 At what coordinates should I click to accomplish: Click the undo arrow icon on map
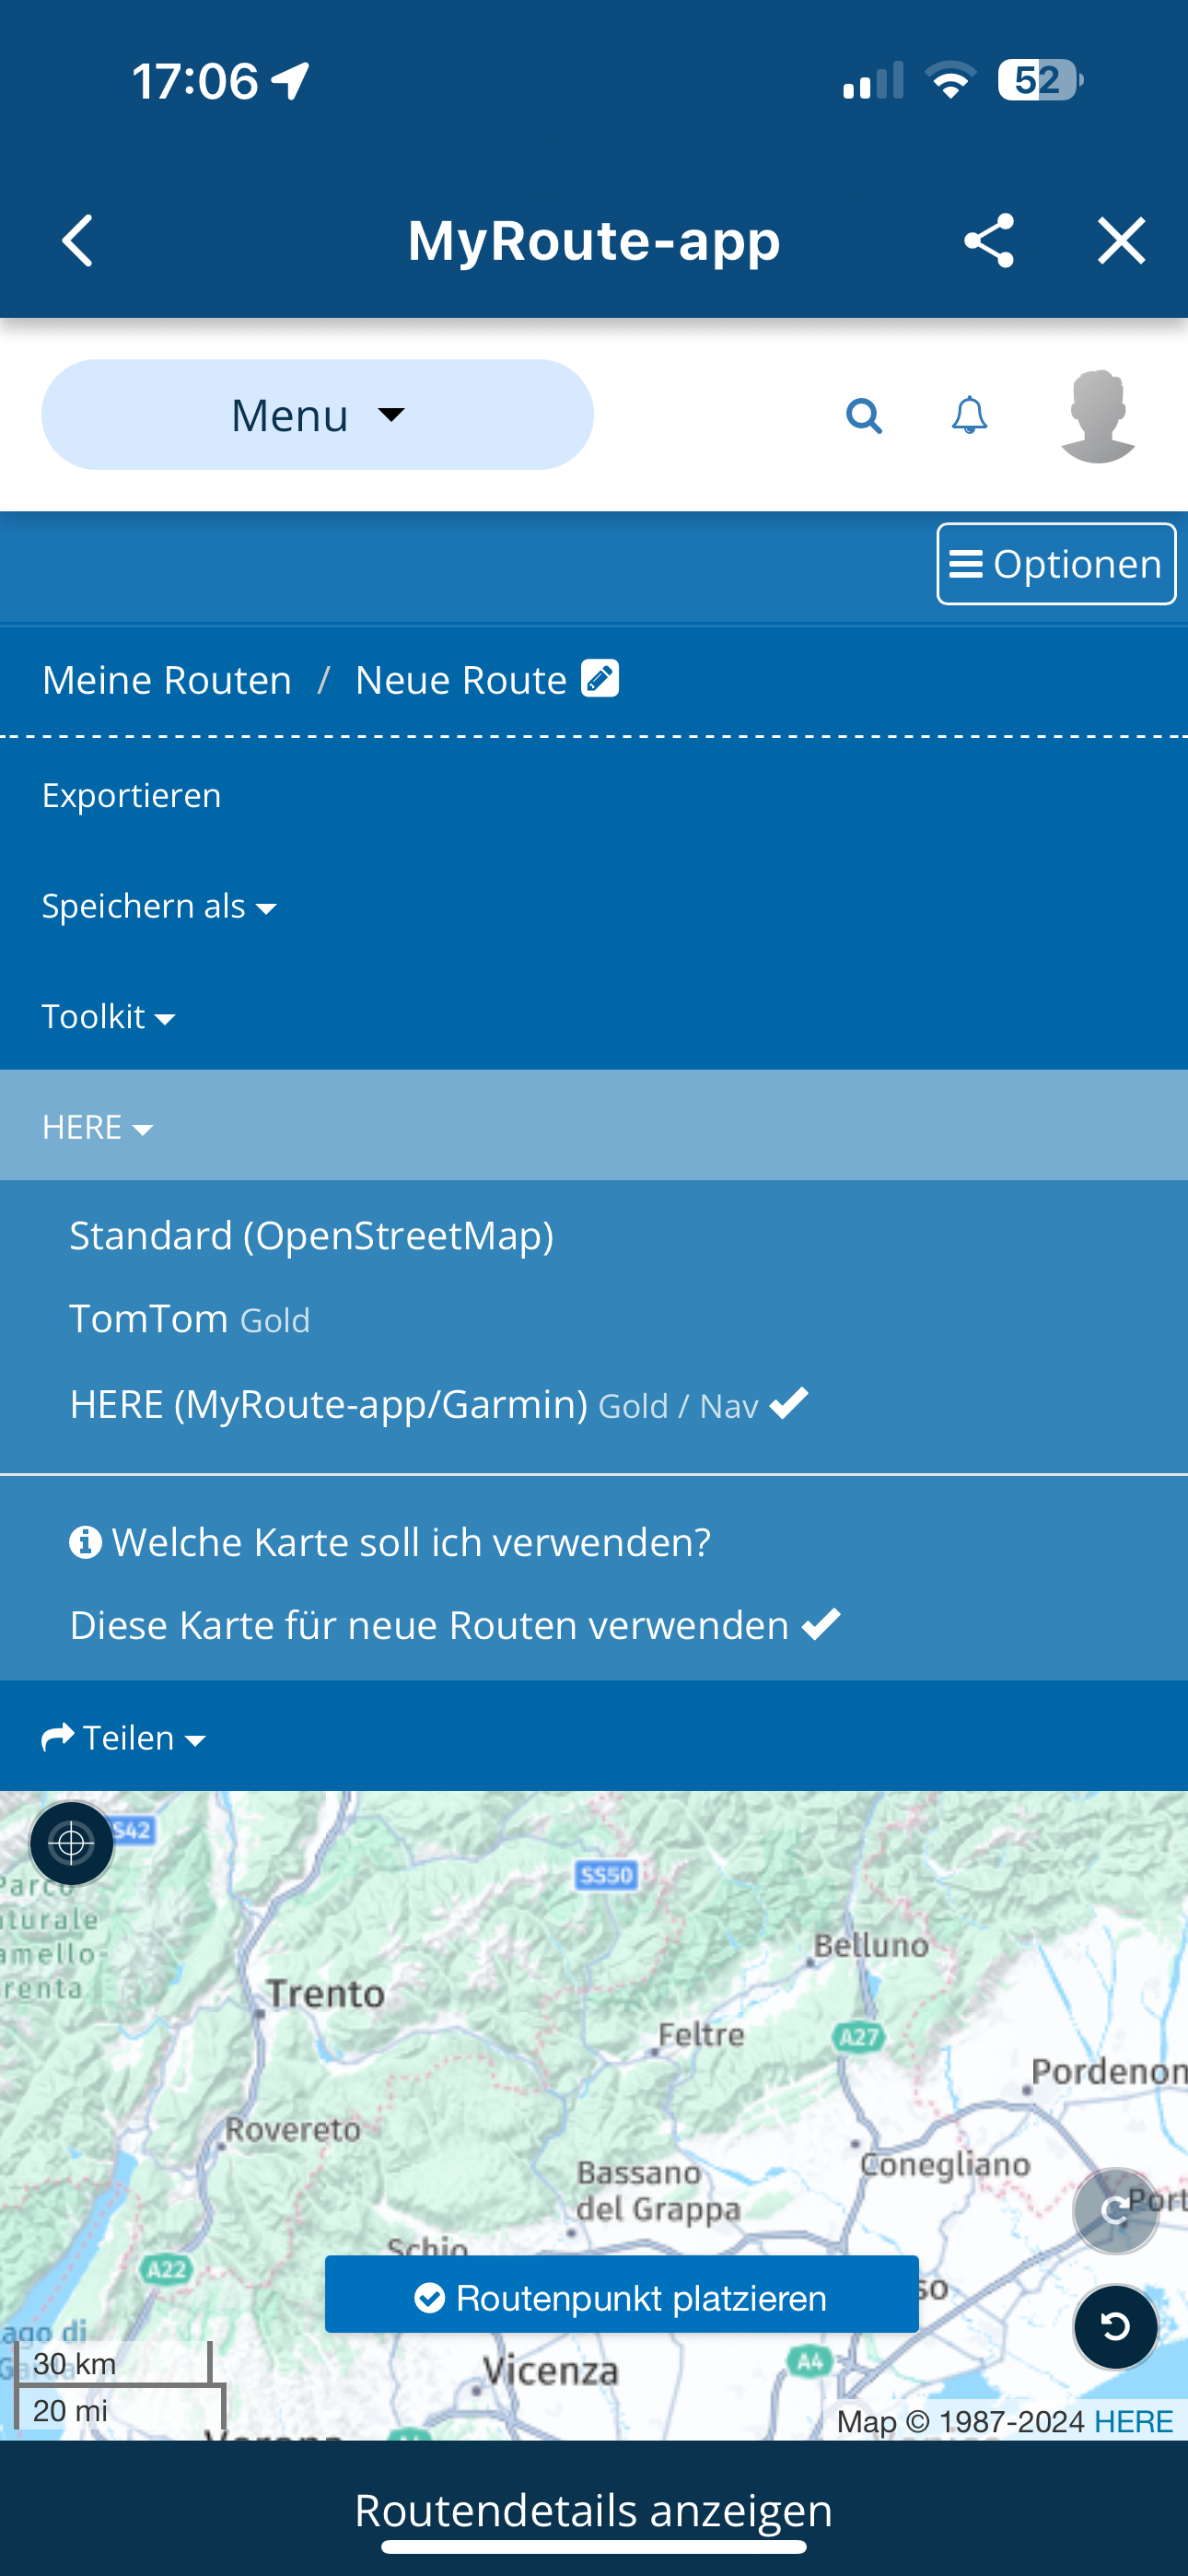1115,2326
